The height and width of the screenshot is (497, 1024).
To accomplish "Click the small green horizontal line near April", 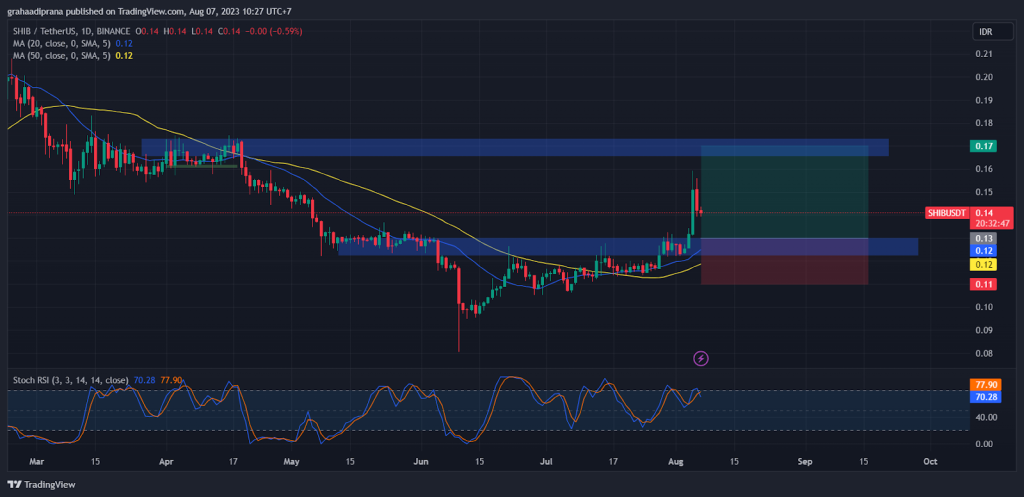I will (202, 167).
